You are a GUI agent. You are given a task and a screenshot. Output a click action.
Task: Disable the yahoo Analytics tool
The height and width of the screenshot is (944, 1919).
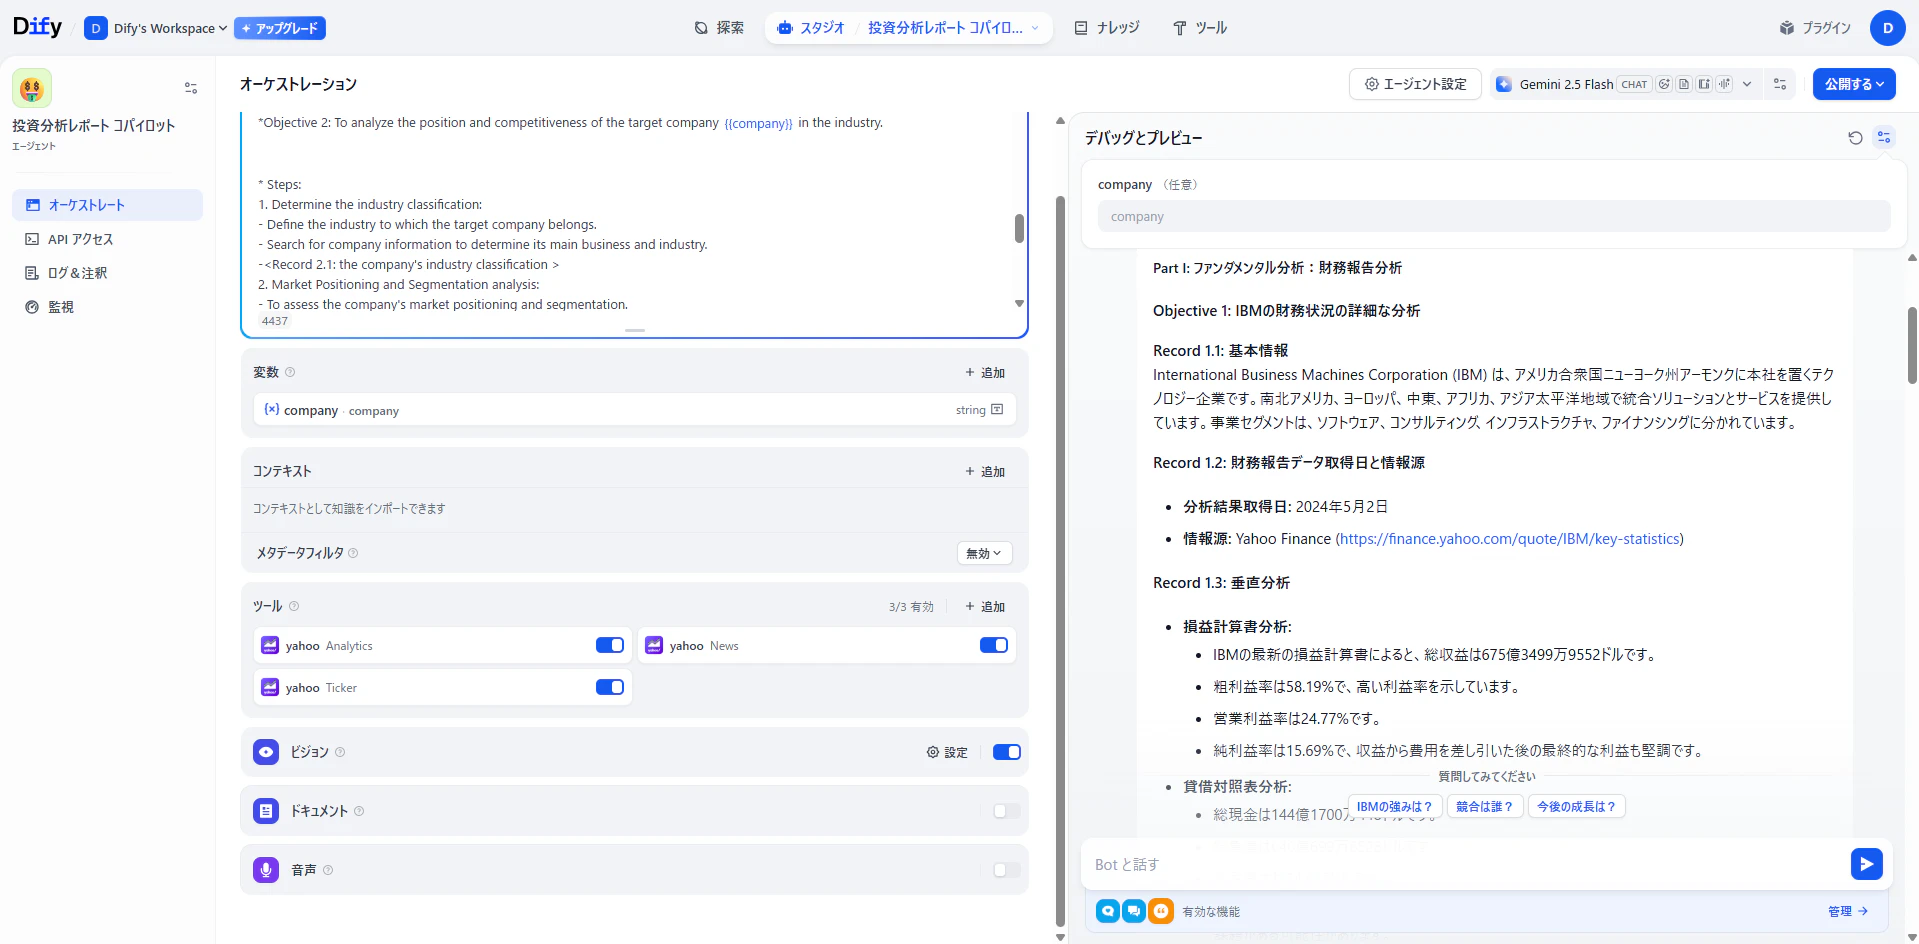coord(610,645)
